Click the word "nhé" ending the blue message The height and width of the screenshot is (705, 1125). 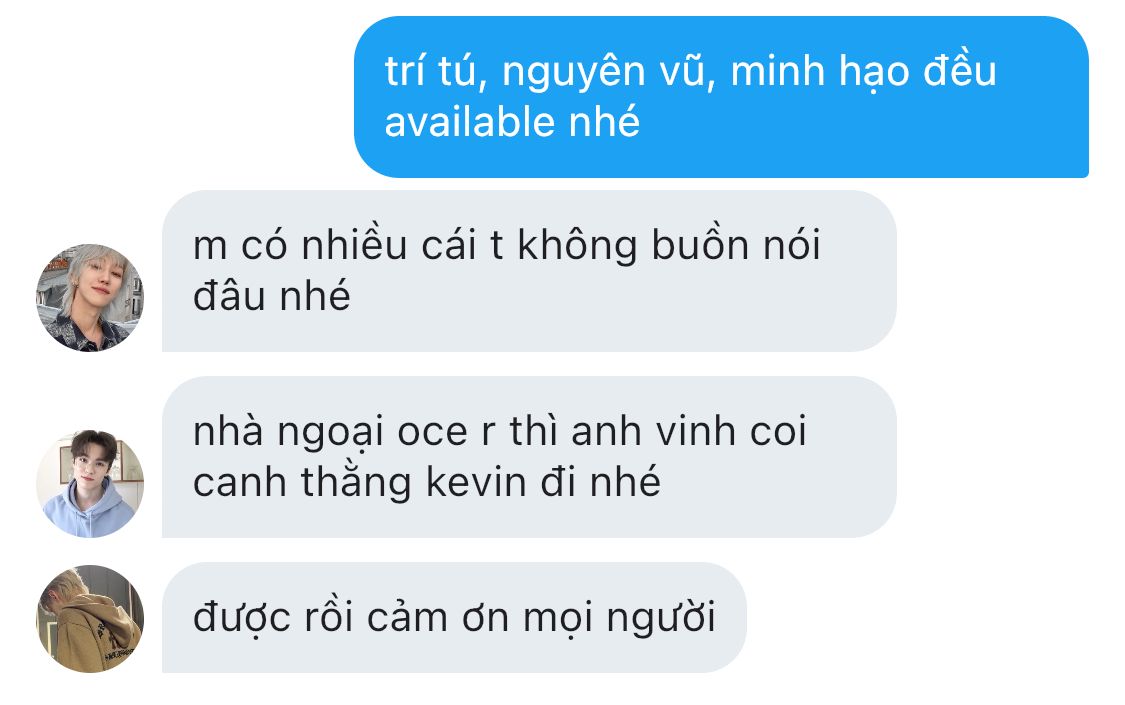604,122
